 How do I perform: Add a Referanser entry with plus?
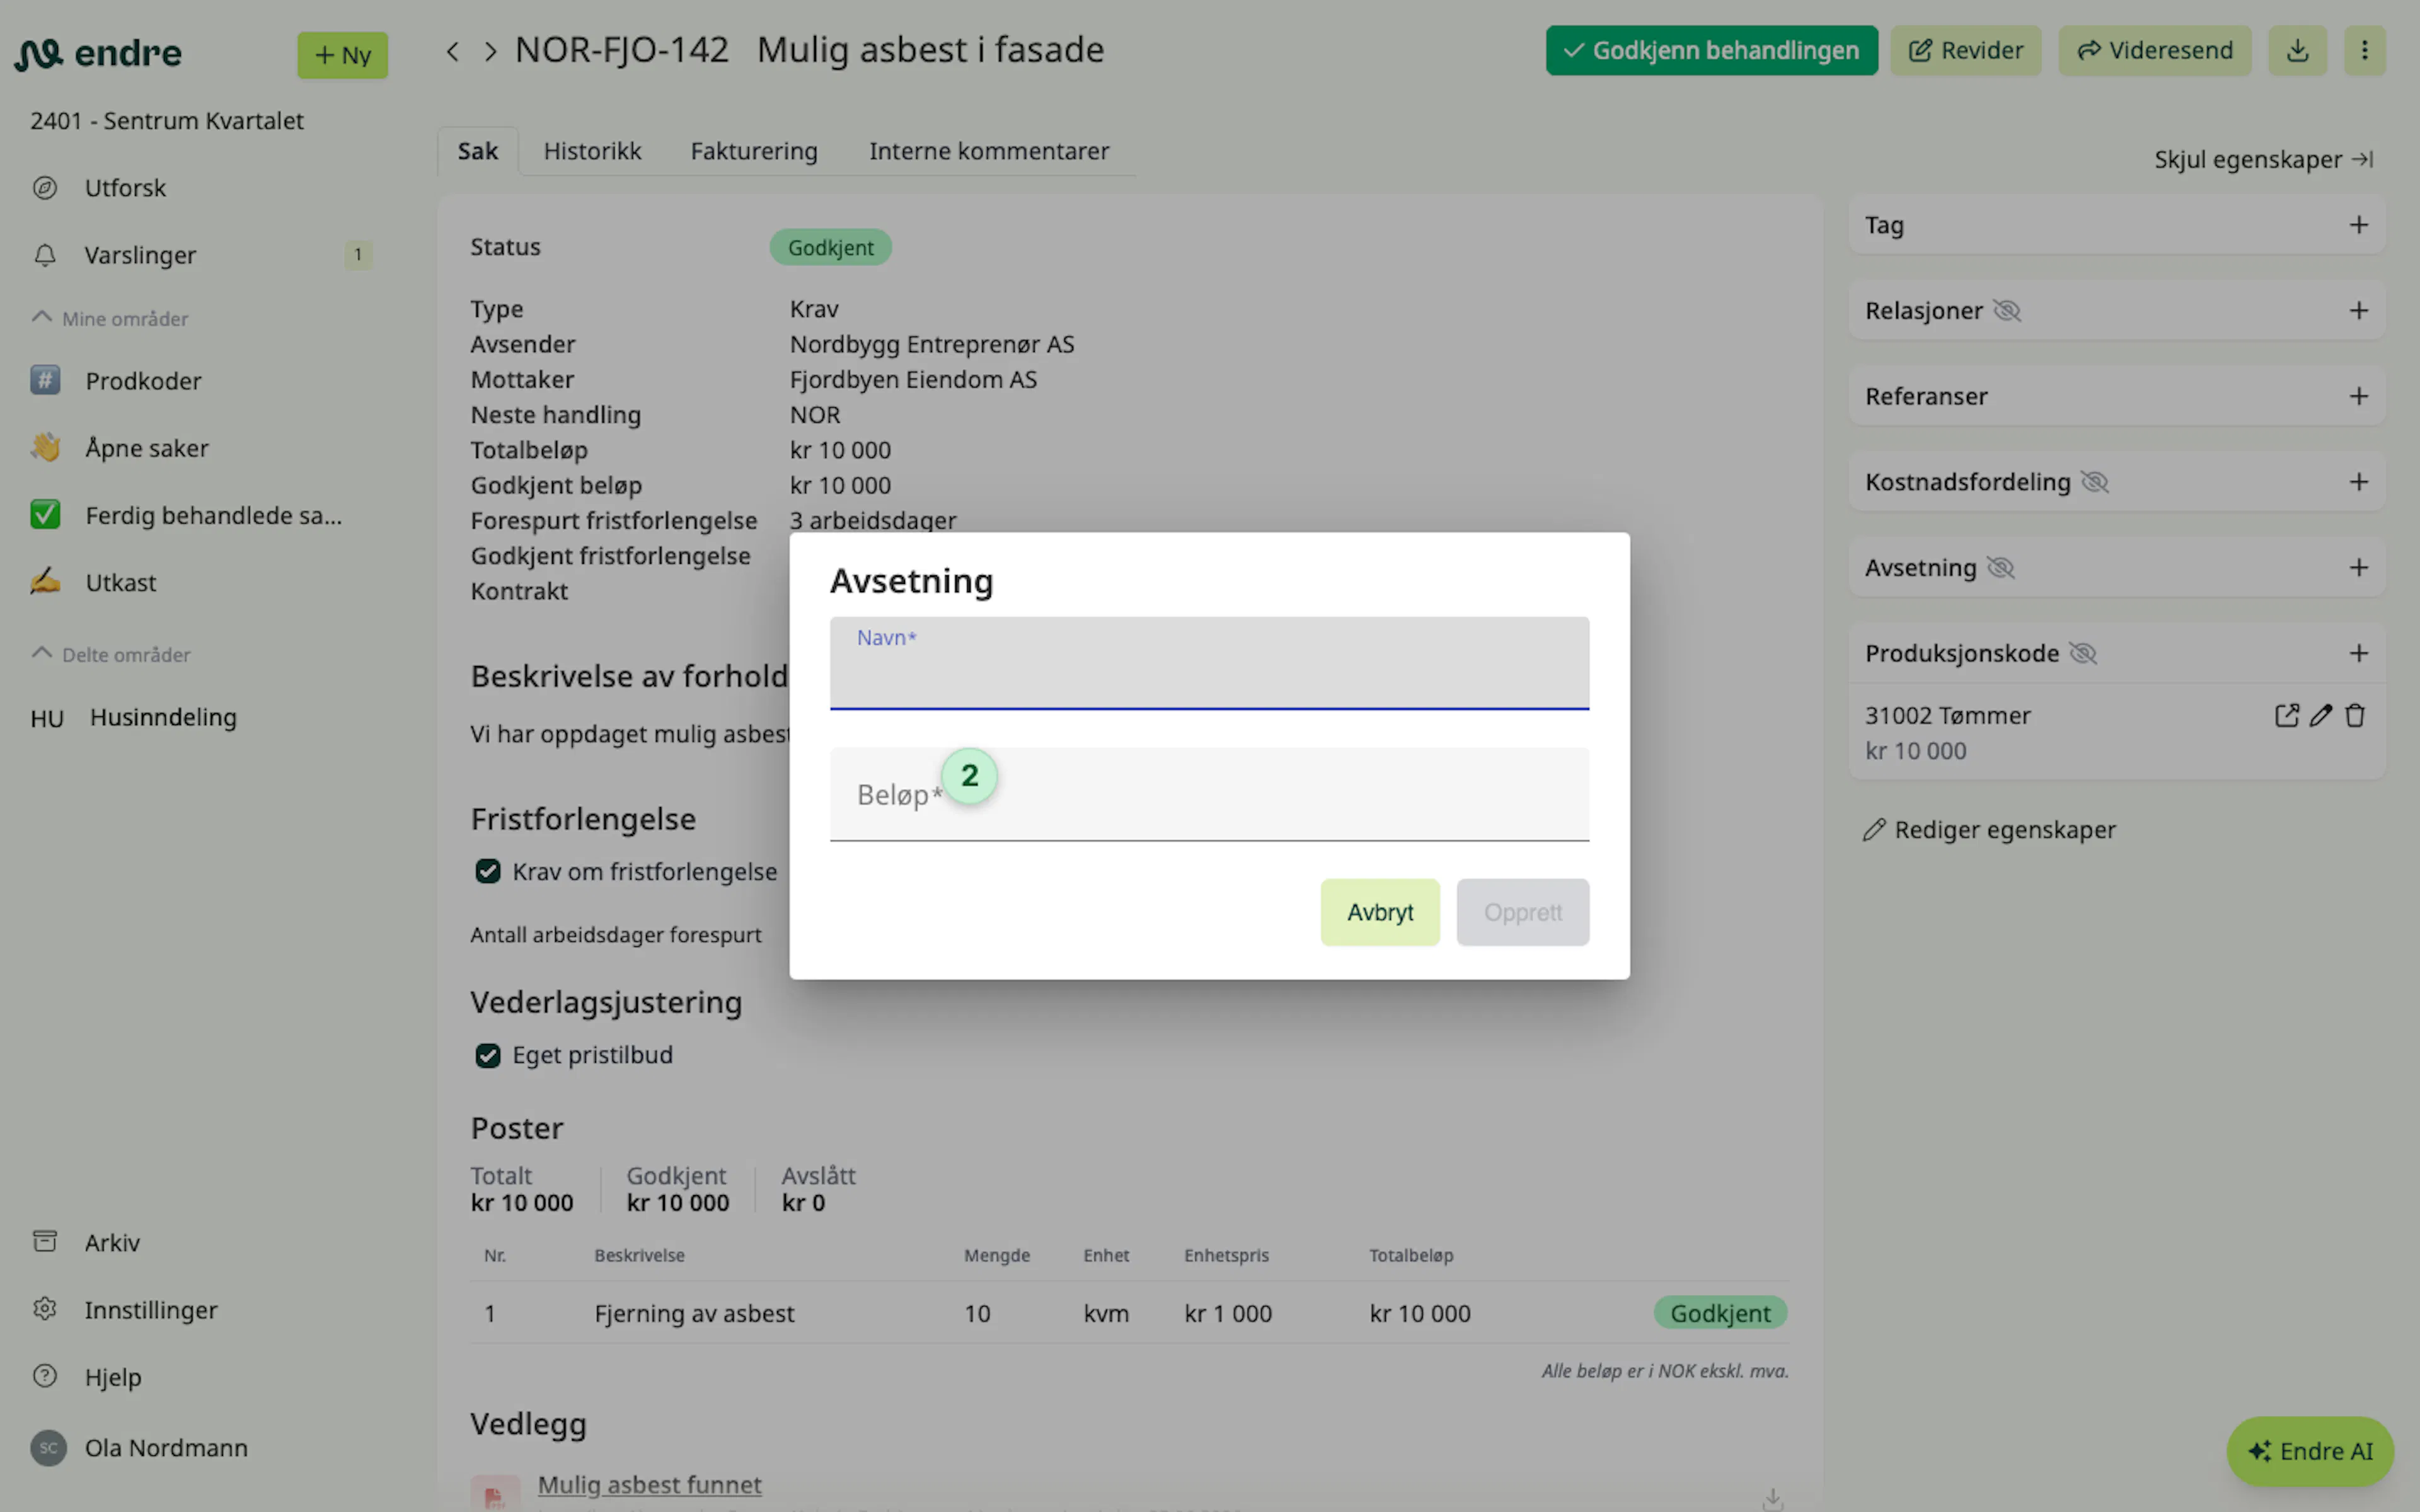point(2358,396)
